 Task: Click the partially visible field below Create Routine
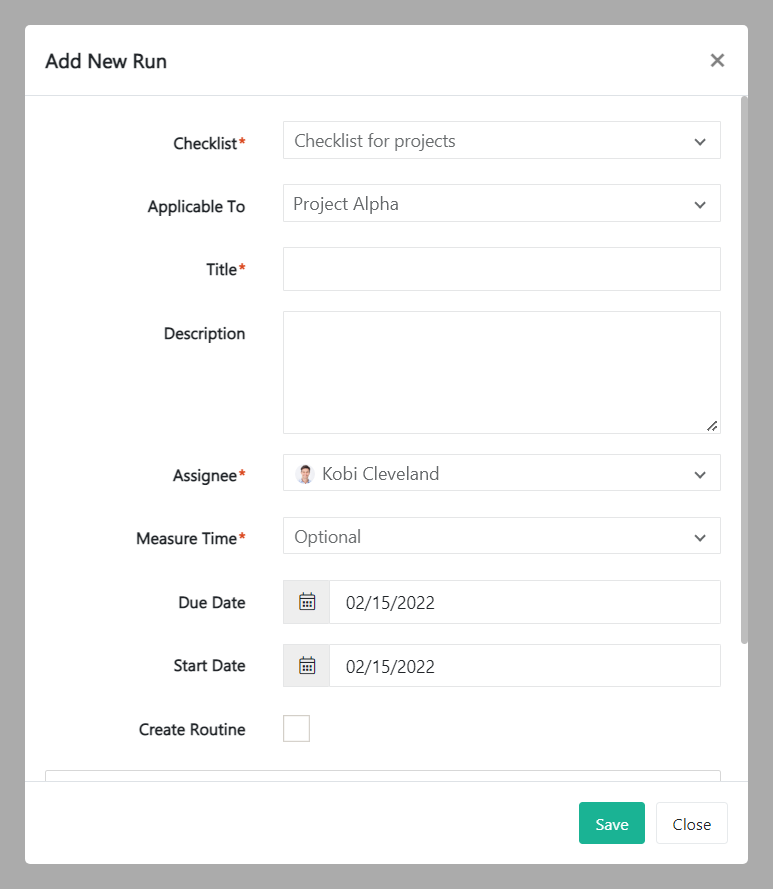[x=382, y=775]
